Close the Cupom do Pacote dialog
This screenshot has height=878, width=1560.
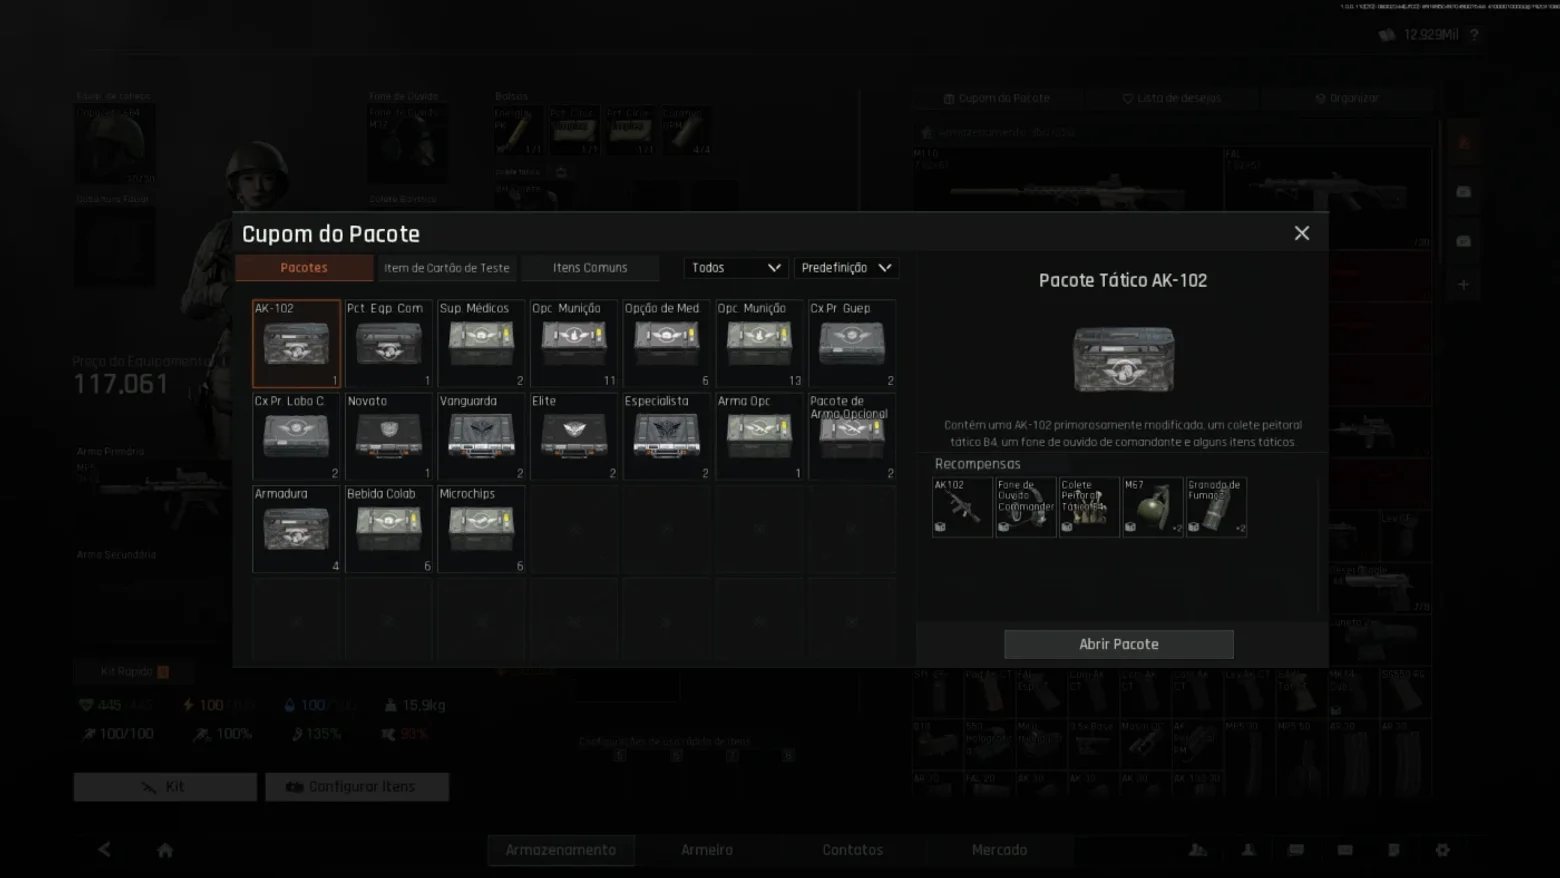pyautogui.click(x=1302, y=233)
